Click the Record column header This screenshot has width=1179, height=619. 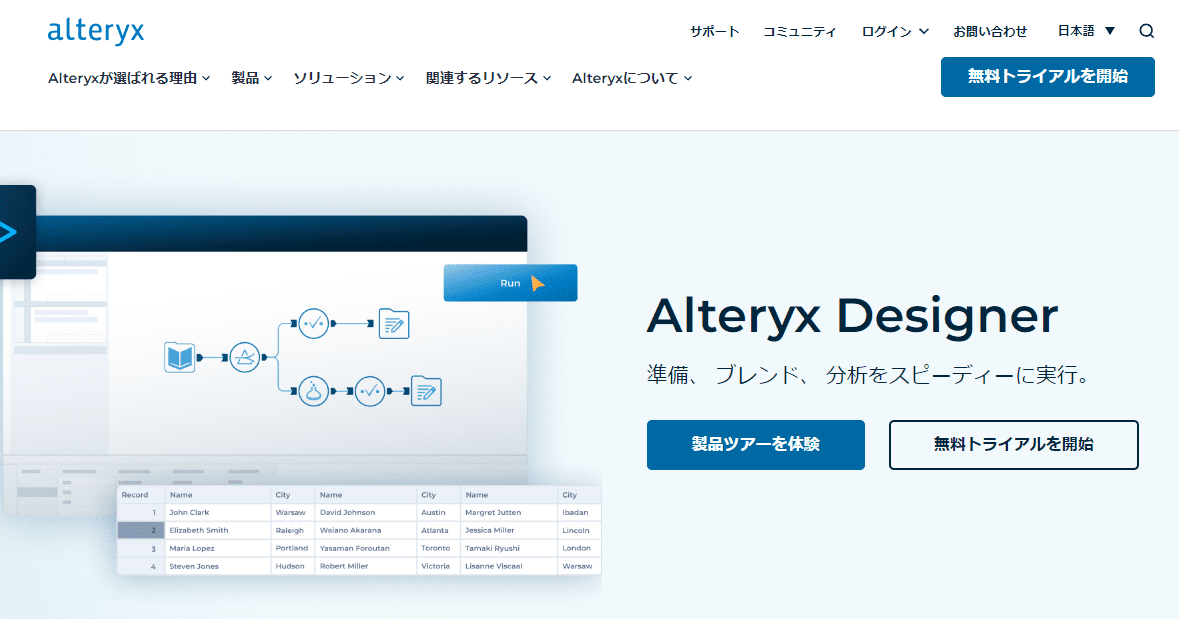point(141,495)
